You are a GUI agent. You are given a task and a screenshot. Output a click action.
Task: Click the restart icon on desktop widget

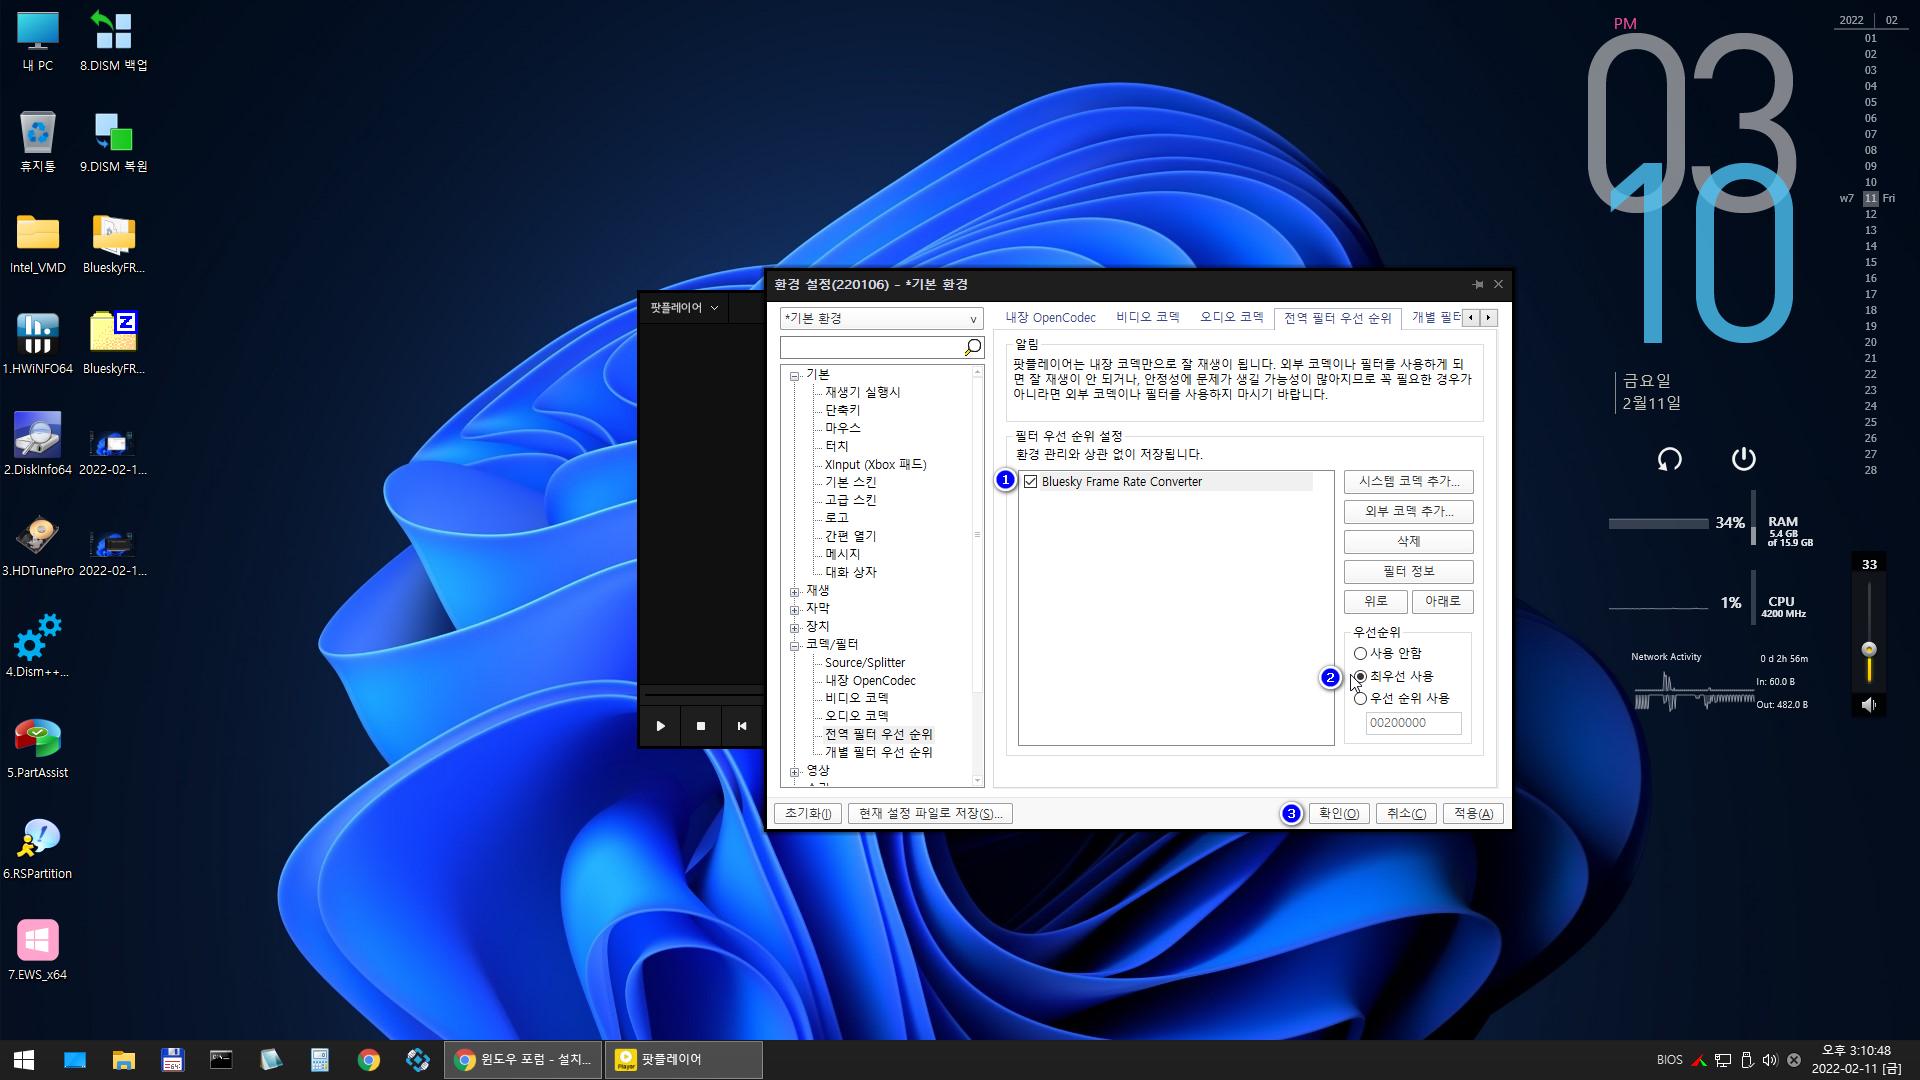1670,459
